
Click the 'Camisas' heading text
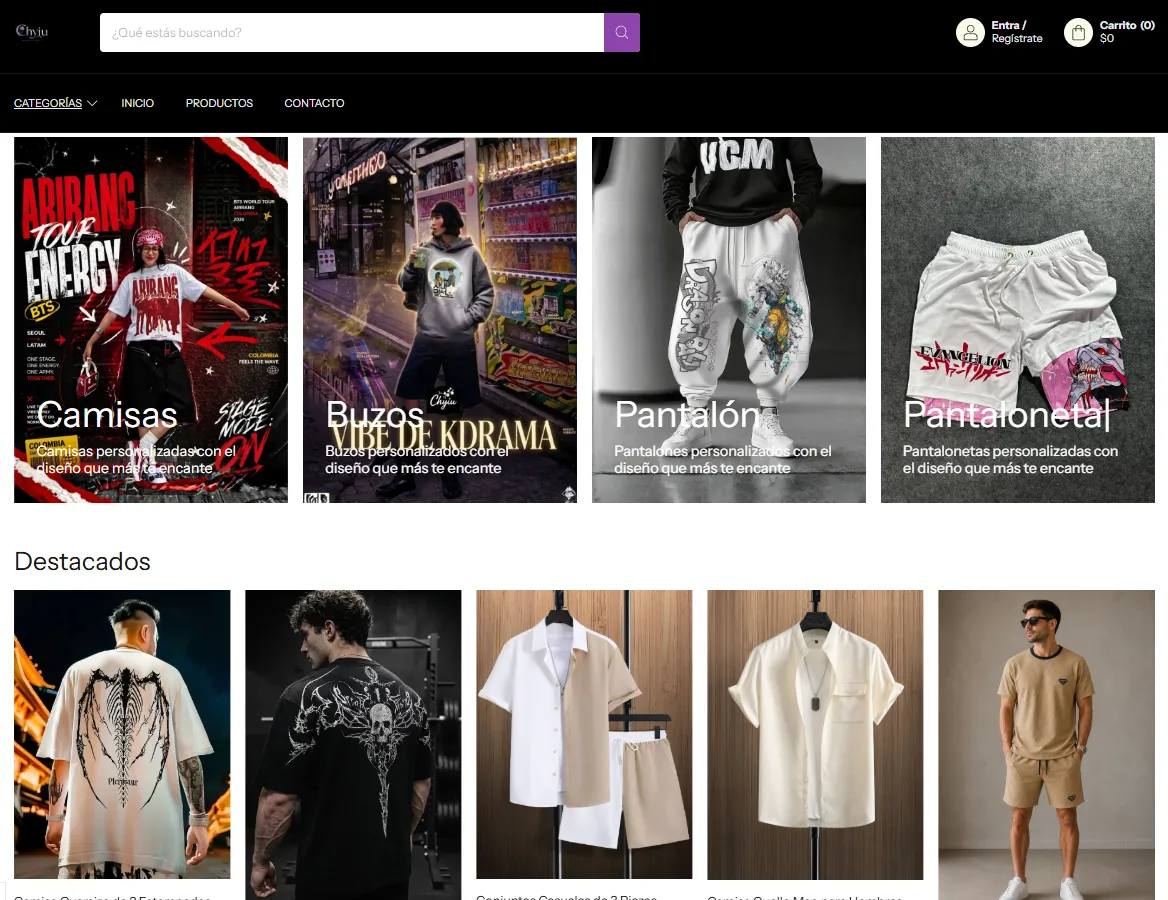coord(107,415)
